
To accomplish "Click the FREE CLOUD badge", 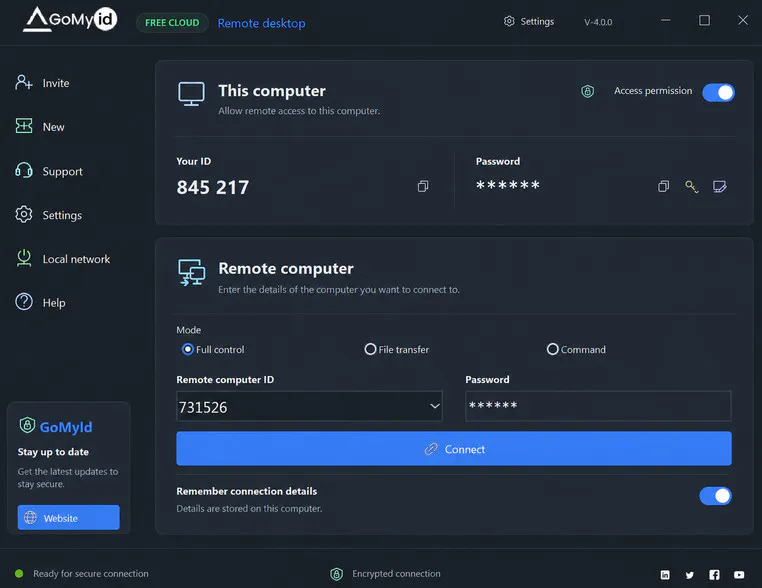I will pyautogui.click(x=172, y=23).
